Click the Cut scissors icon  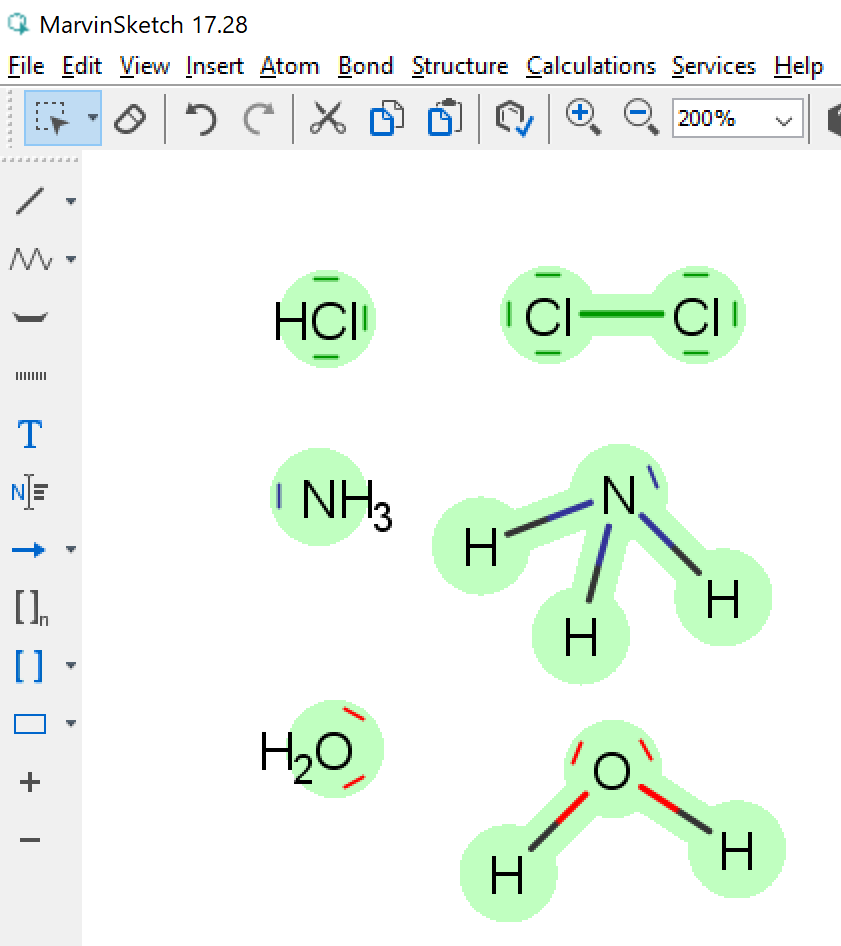326,119
